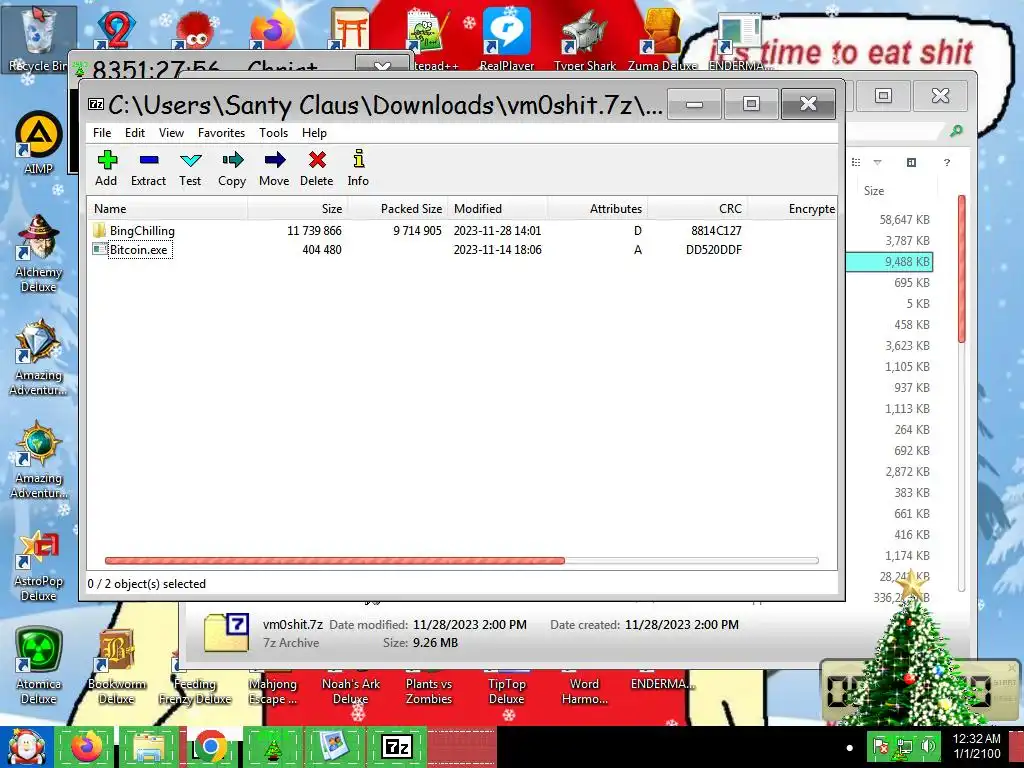The image size is (1024, 768).
Task: Click the Alchemy Deluxe desktop icon
Action: pos(39,253)
